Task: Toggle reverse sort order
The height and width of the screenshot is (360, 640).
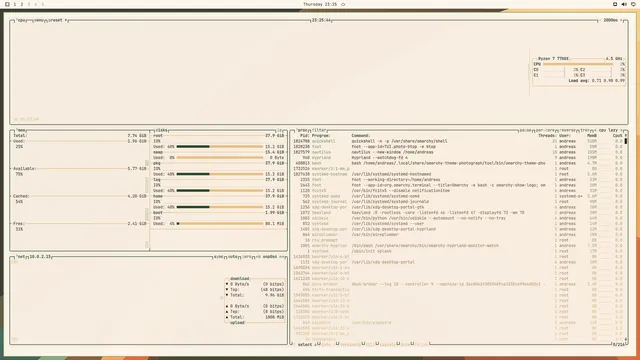Action: coord(567,130)
